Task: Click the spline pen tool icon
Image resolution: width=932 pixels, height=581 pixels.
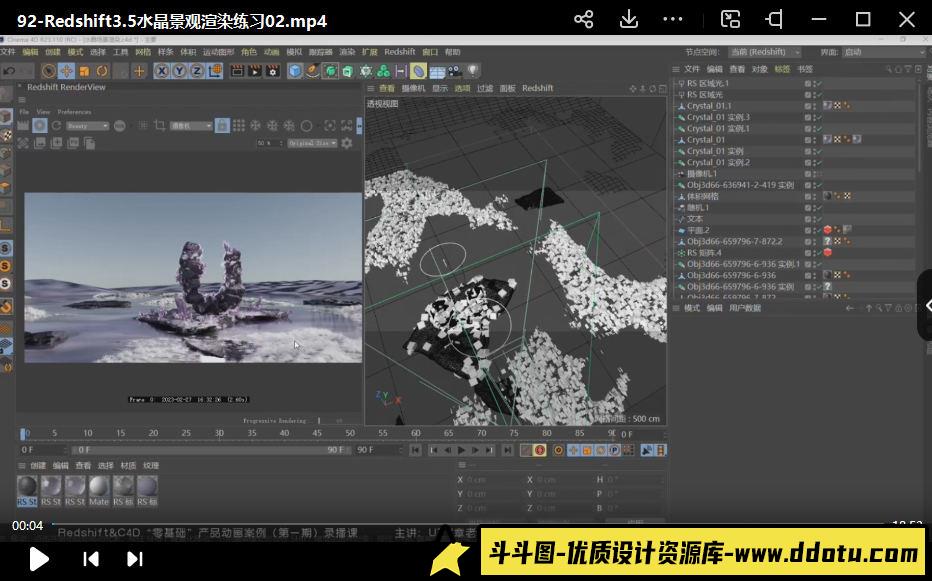Action: (x=313, y=71)
